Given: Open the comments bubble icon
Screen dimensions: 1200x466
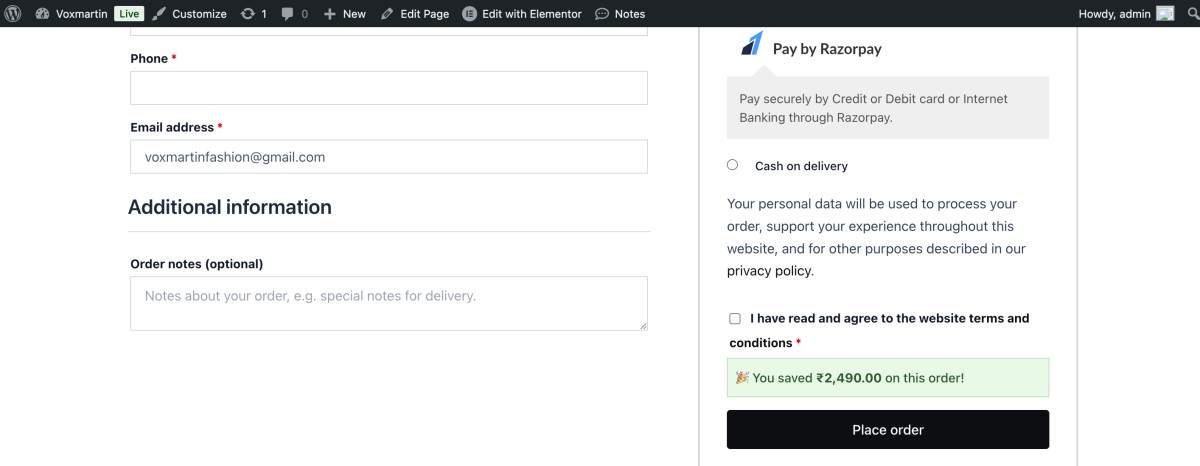Looking at the screenshot, I should point(288,14).
